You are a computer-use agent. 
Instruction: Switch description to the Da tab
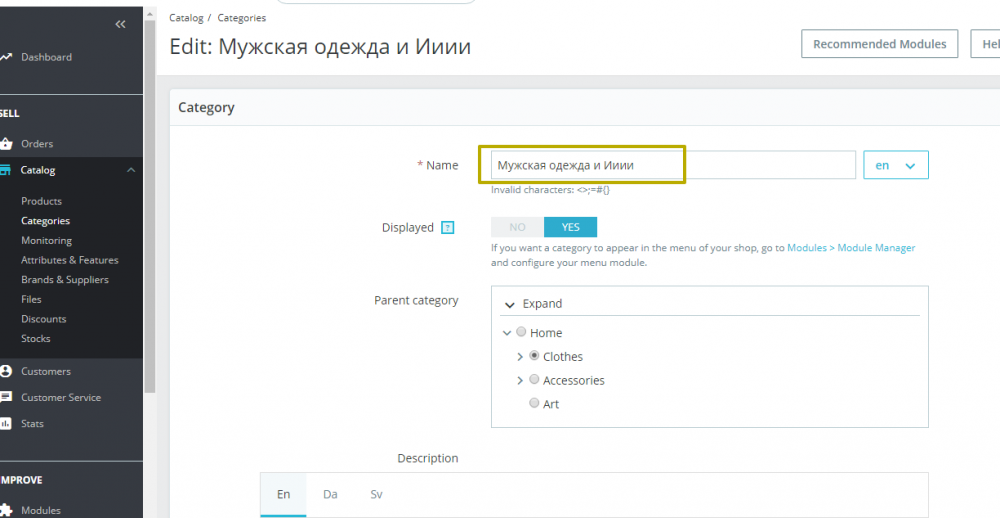tap(330, 494)
